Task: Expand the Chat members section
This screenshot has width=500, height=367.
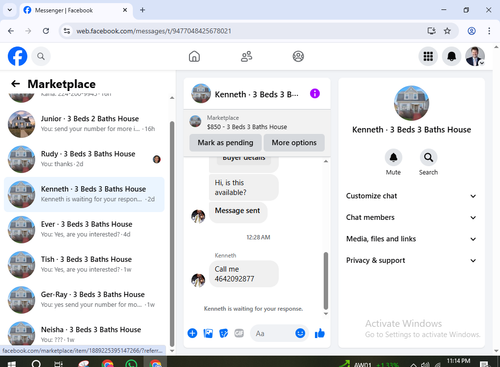Action: (x=411, y=217)
